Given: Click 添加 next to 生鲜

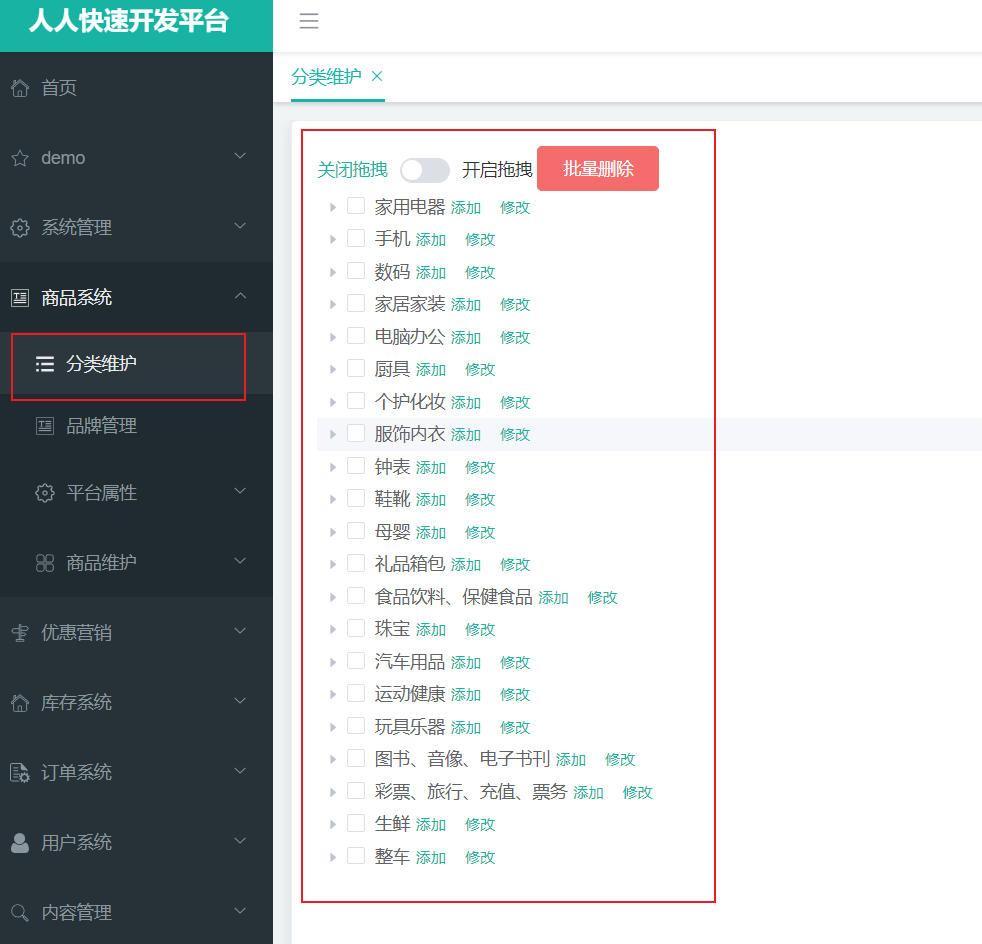Looking at the screenshot, I should [431, 825].
